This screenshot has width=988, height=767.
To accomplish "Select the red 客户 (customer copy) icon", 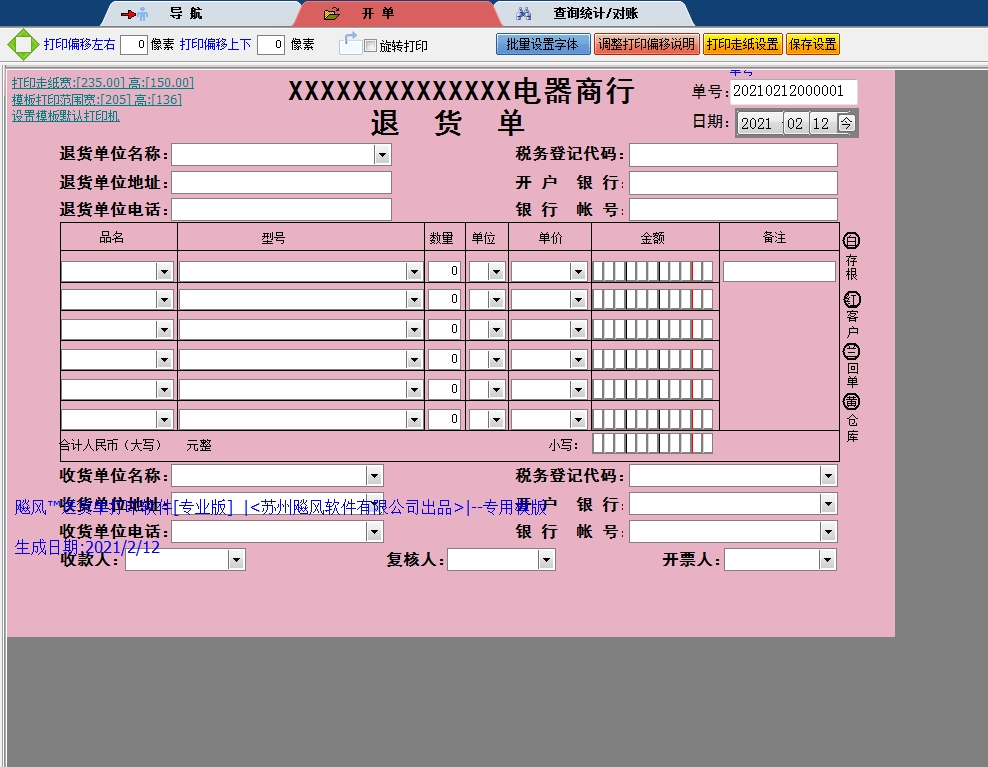I will point(850,298).
